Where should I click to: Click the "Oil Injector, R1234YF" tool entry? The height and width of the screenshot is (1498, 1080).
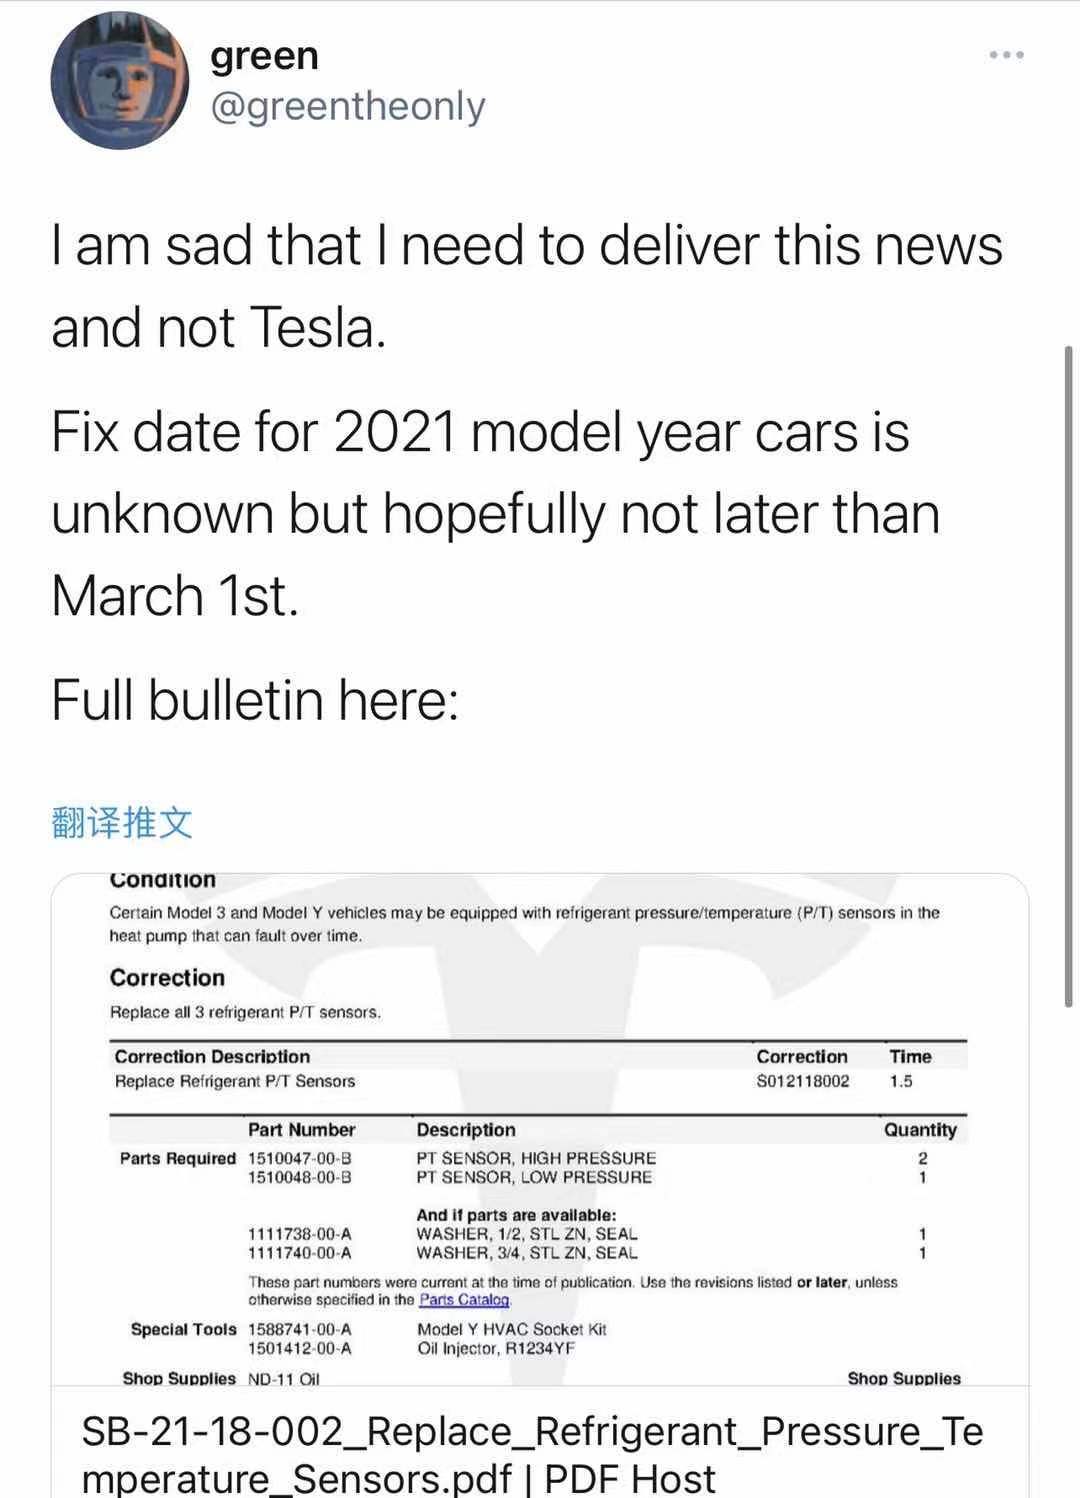click(496, 1348)
